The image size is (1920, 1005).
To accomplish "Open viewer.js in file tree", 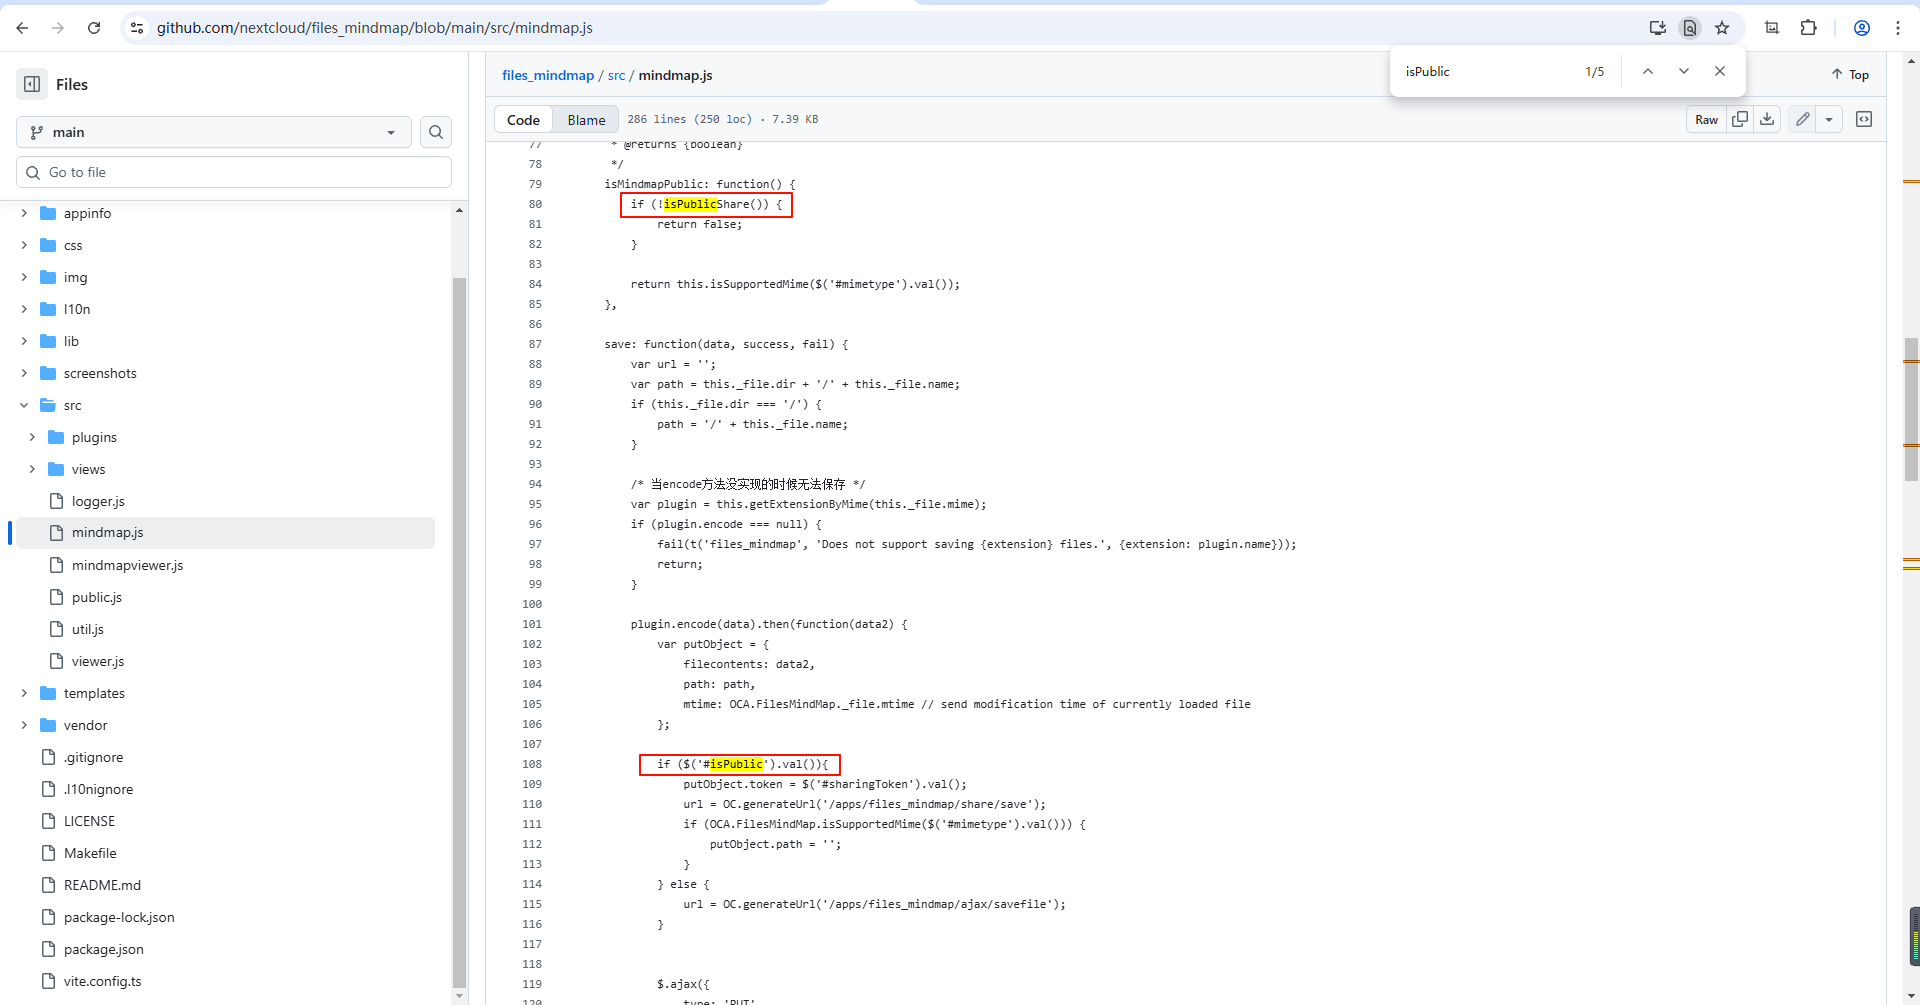I will (98, 661).
